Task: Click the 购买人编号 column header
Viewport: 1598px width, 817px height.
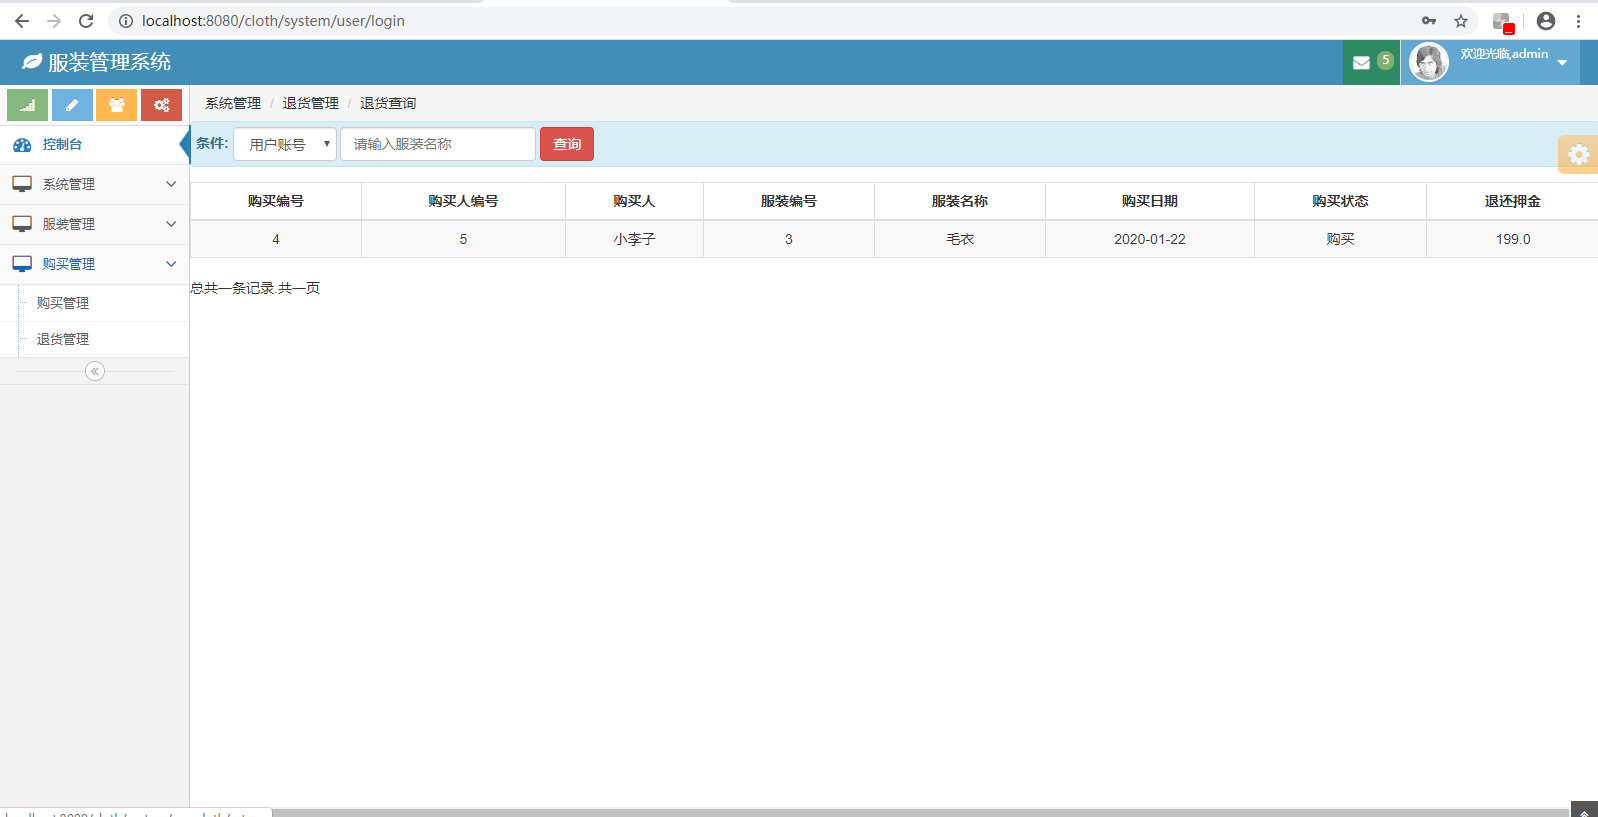Action: [x=463, y=201]
